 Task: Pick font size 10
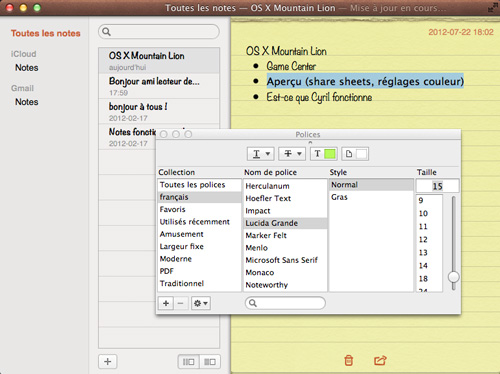pos(429,213)
